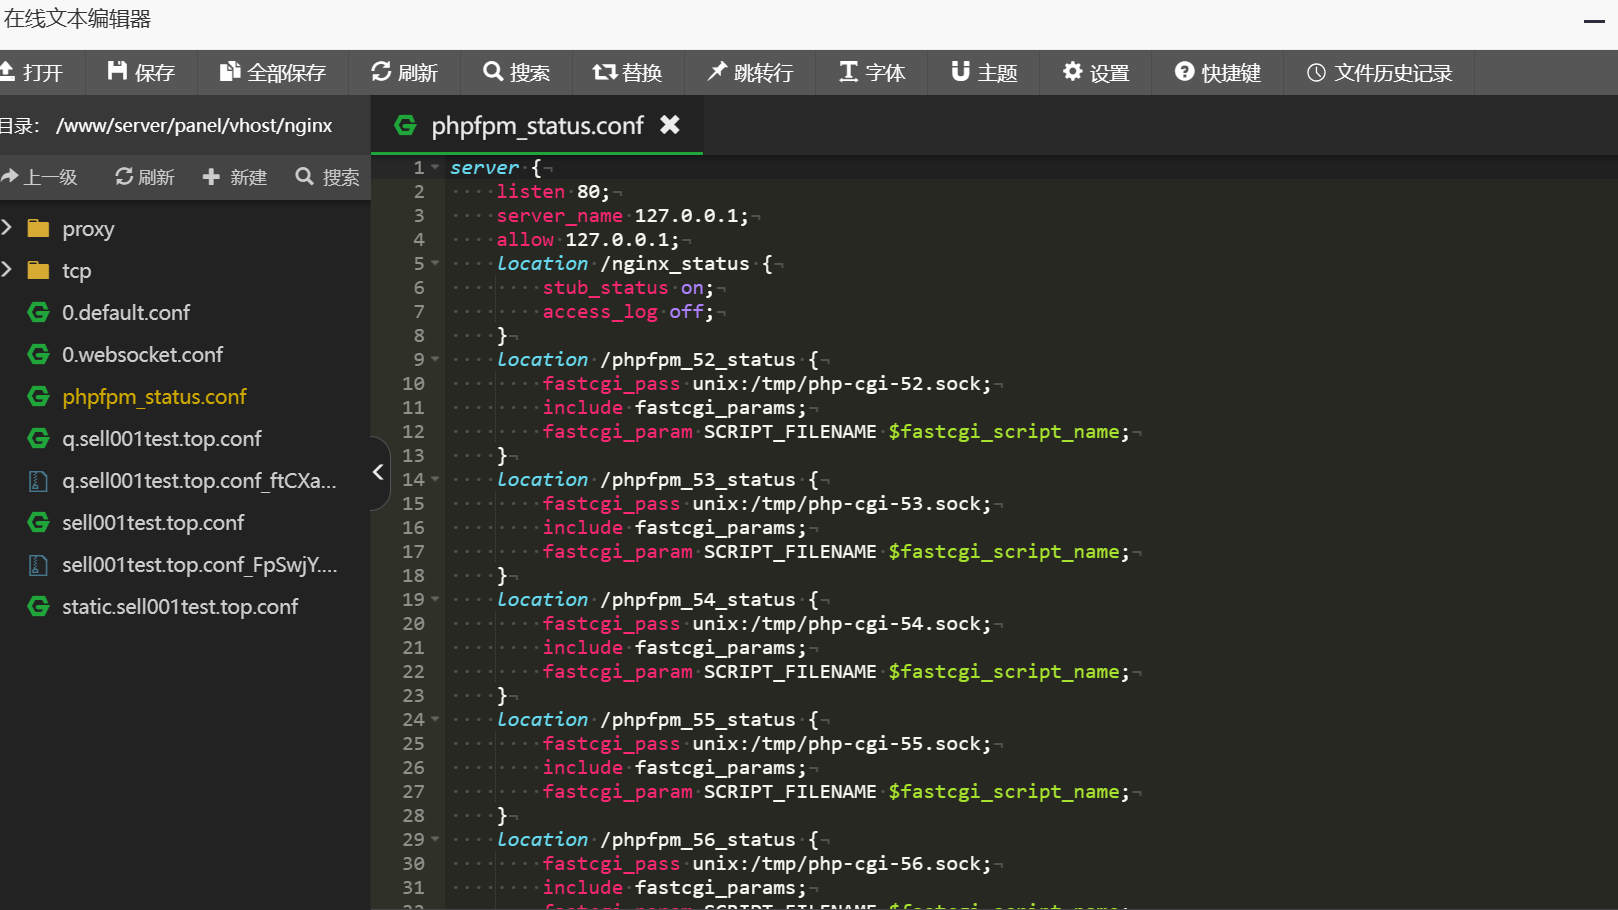
Task: Open file 0.default.conf
Action: [126, 313]
